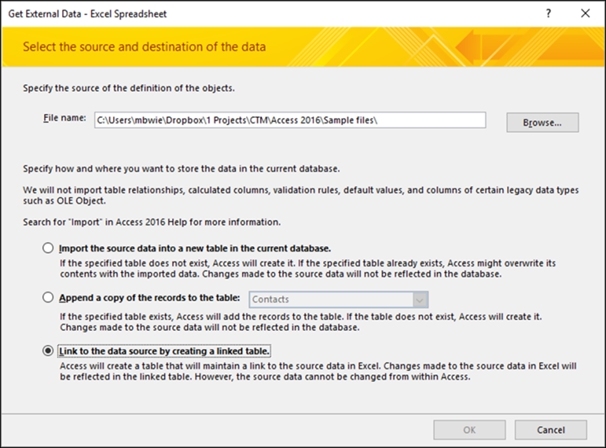This screenshot has width=606, height=448.
Task: Click the OK button
Action: (x=469, y=430)
